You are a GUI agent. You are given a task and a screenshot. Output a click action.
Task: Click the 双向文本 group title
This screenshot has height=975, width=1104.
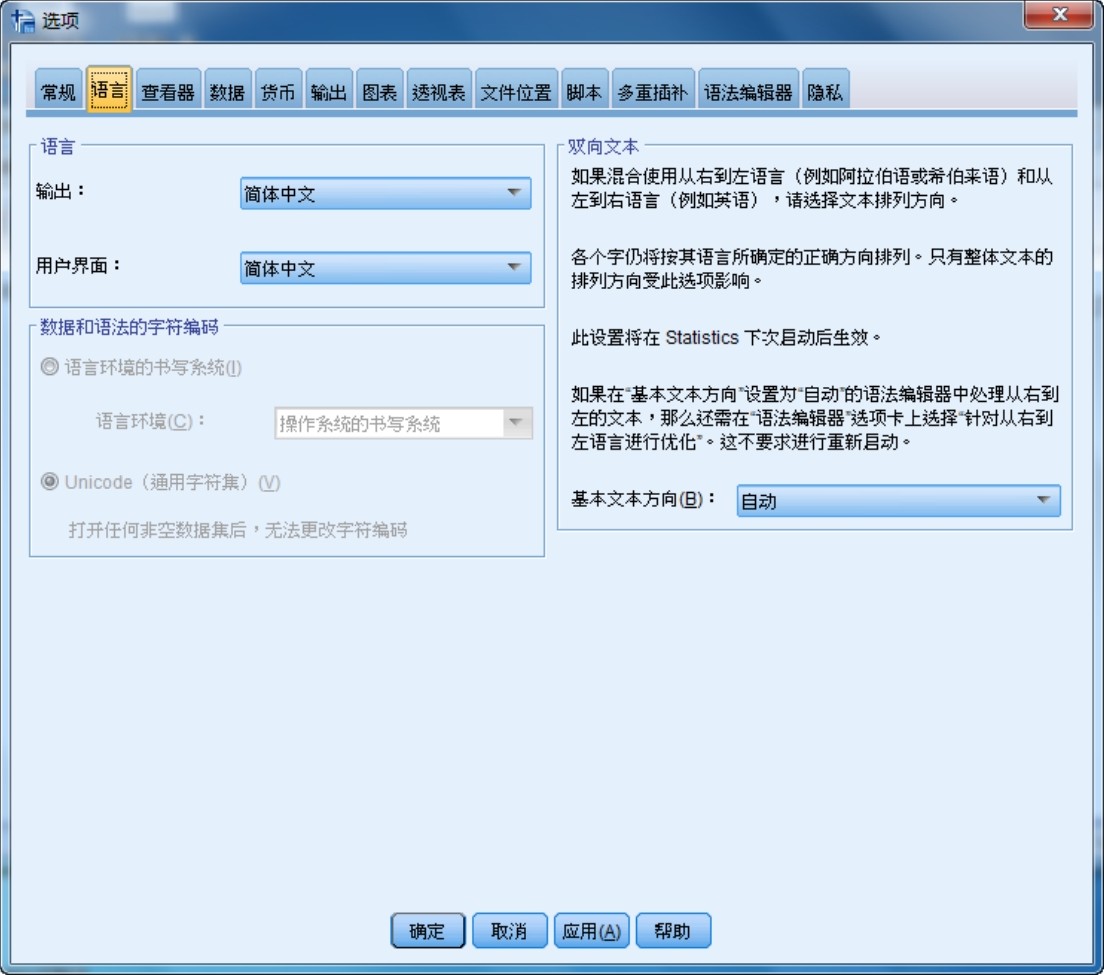(603, 146)
